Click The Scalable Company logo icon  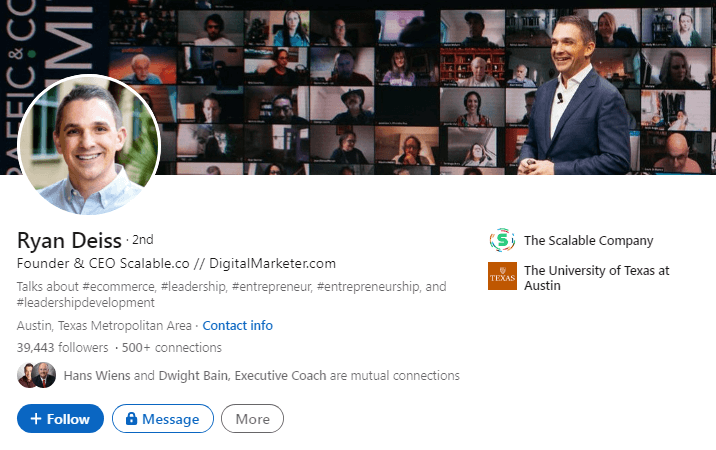click(501, 240)
